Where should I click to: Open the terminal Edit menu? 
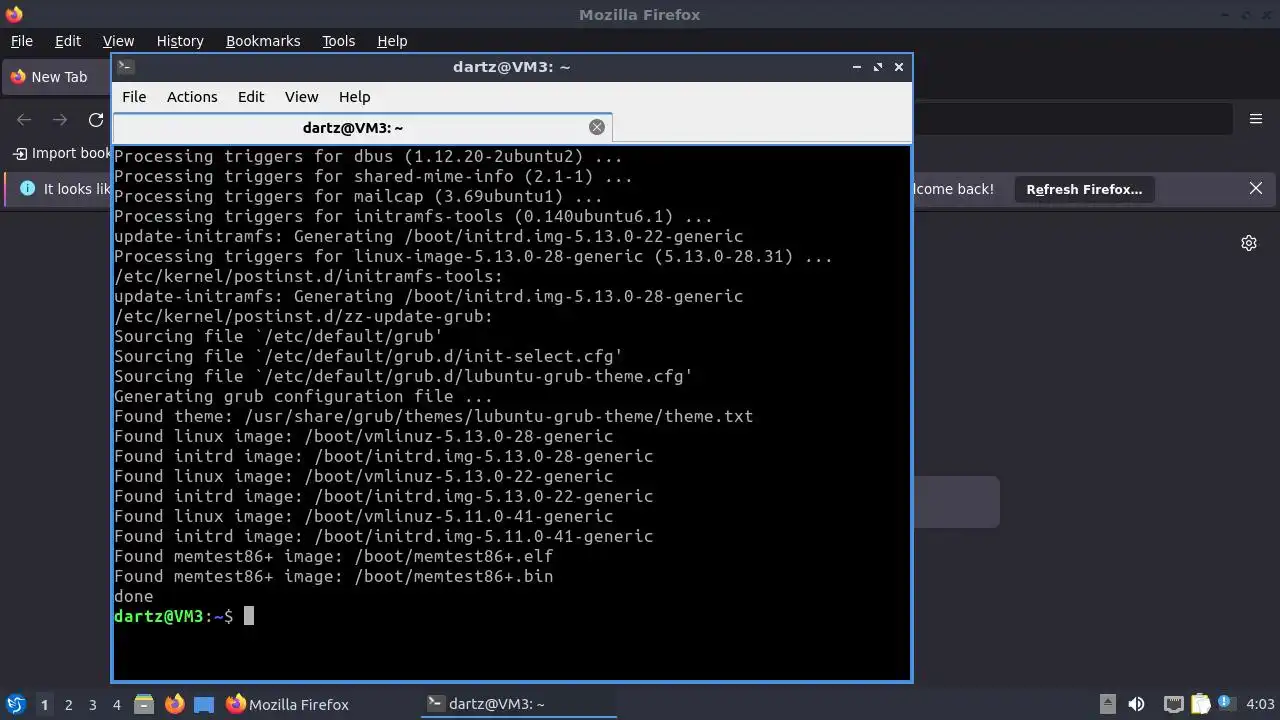pyautogui.click(x=251, y=97)
